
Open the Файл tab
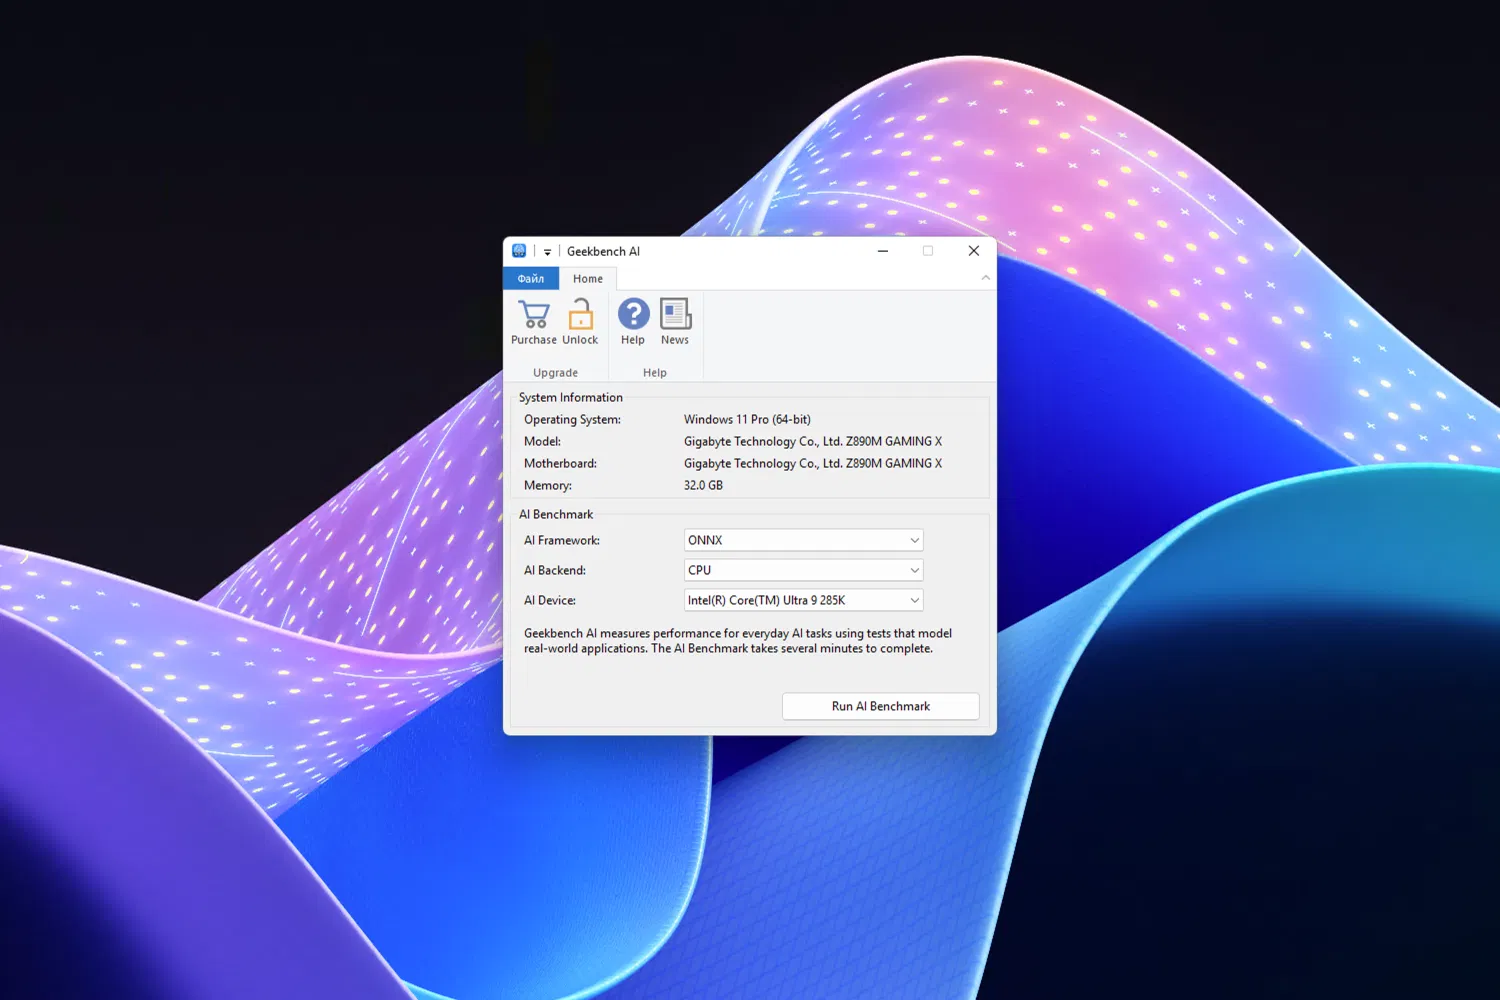click(531, 279)
